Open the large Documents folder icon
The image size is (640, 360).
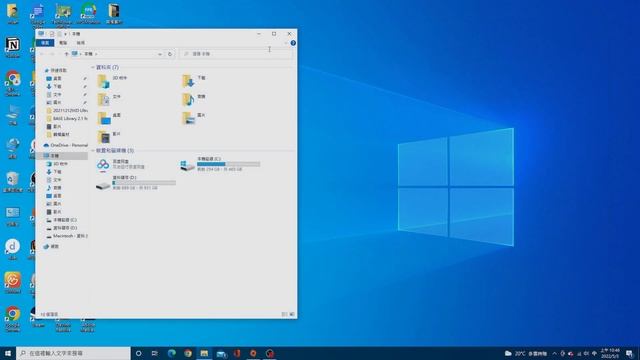(x=104, y=100)
